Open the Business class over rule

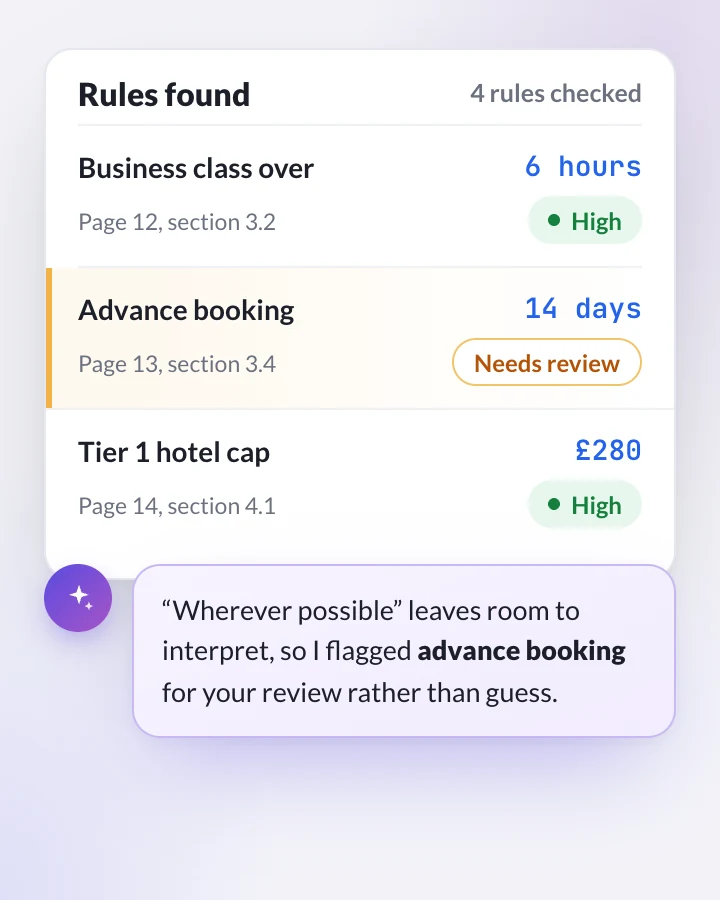point(359,196)
